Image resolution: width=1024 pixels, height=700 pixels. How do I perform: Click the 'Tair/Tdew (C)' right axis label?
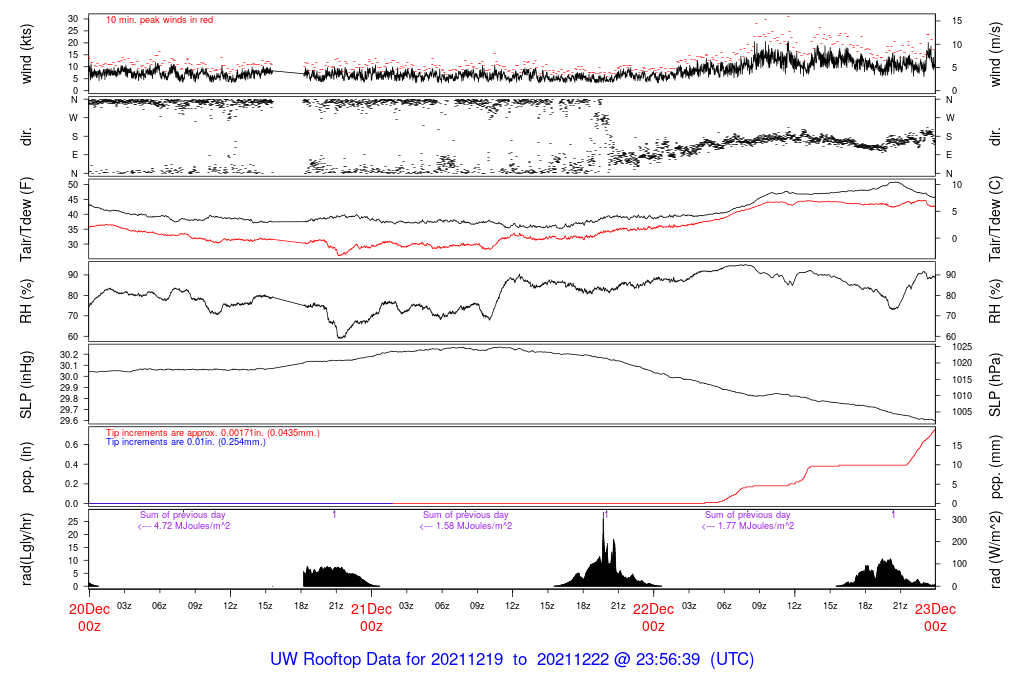tap(995, 219)
